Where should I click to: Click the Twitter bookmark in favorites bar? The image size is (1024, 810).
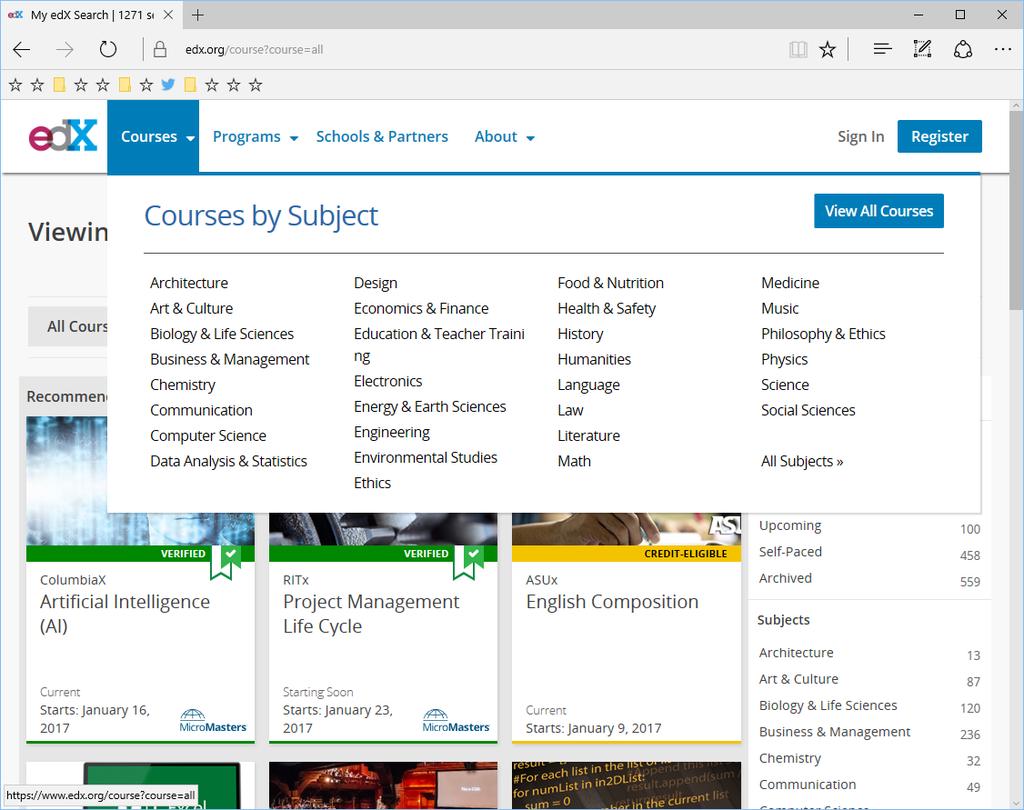(x=168, y=84)
